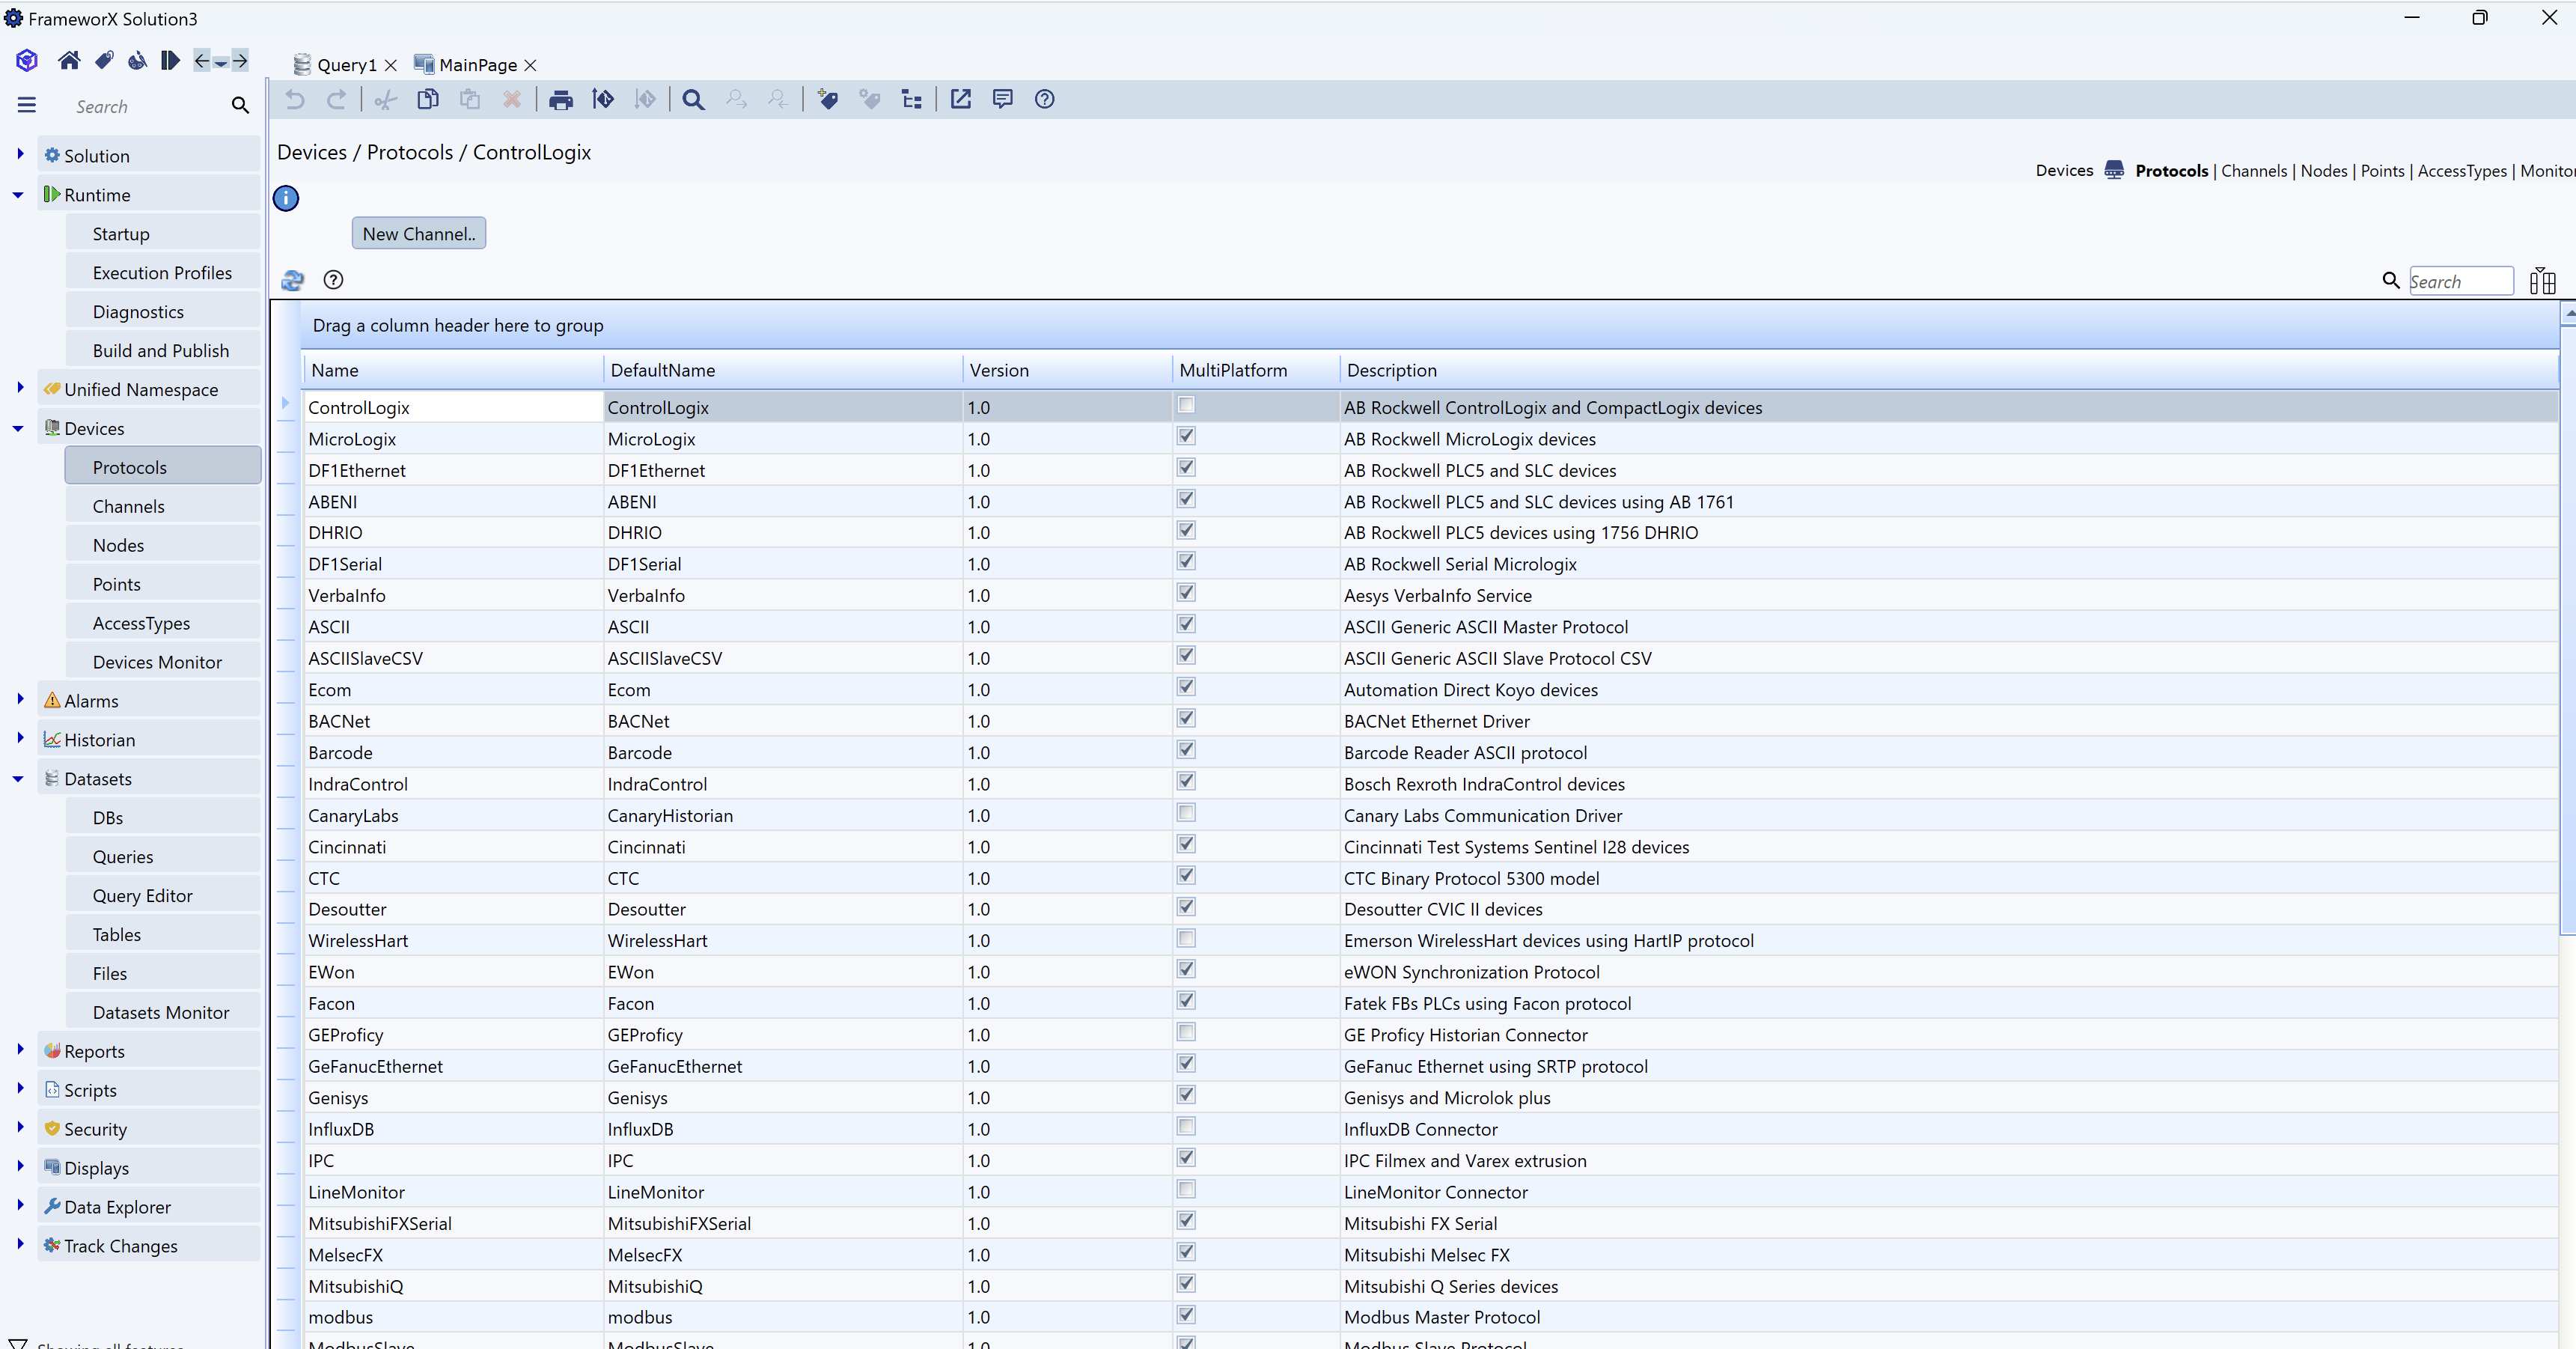Click the magnifier find icon in toolbar
Screen dimensions: 2576x1349
(x=693, y=99)
